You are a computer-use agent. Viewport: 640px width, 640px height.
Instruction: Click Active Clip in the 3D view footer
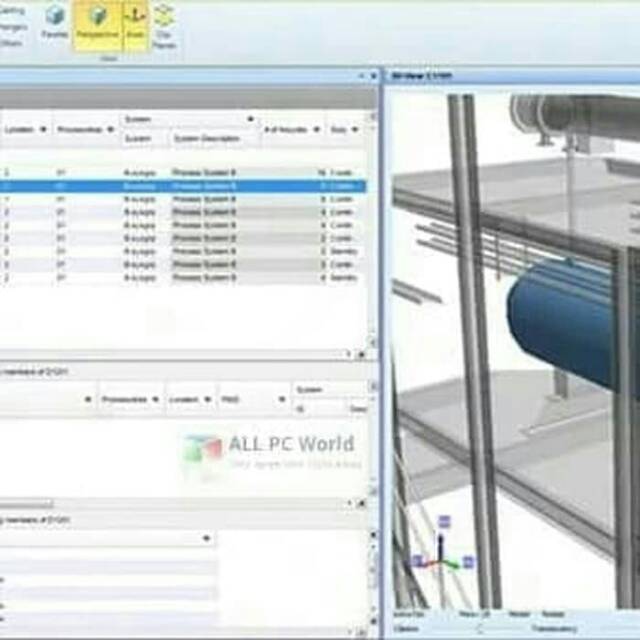(408, 614)
